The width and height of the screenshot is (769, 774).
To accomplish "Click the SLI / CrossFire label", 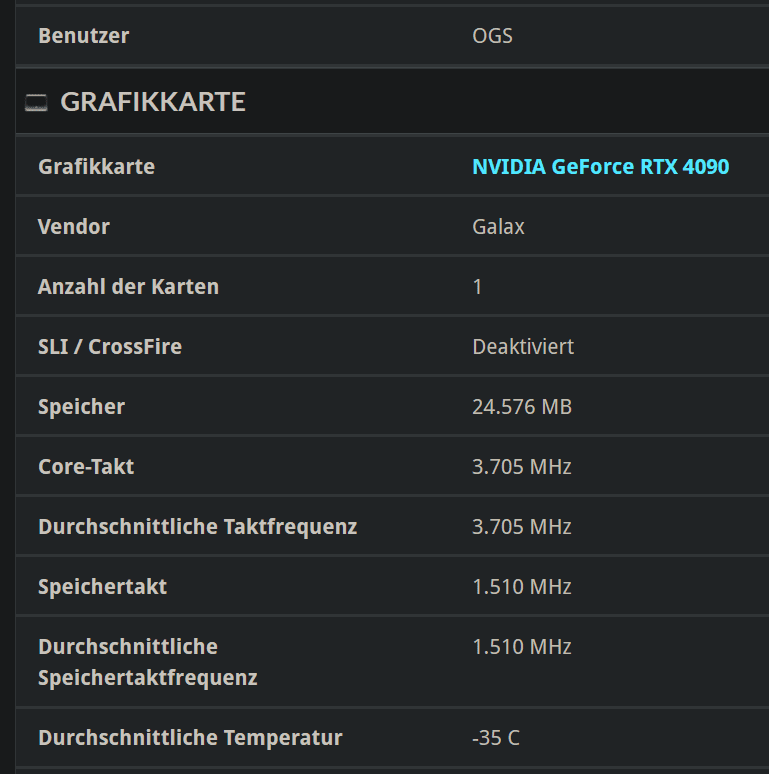I will (x=110, y=347).
